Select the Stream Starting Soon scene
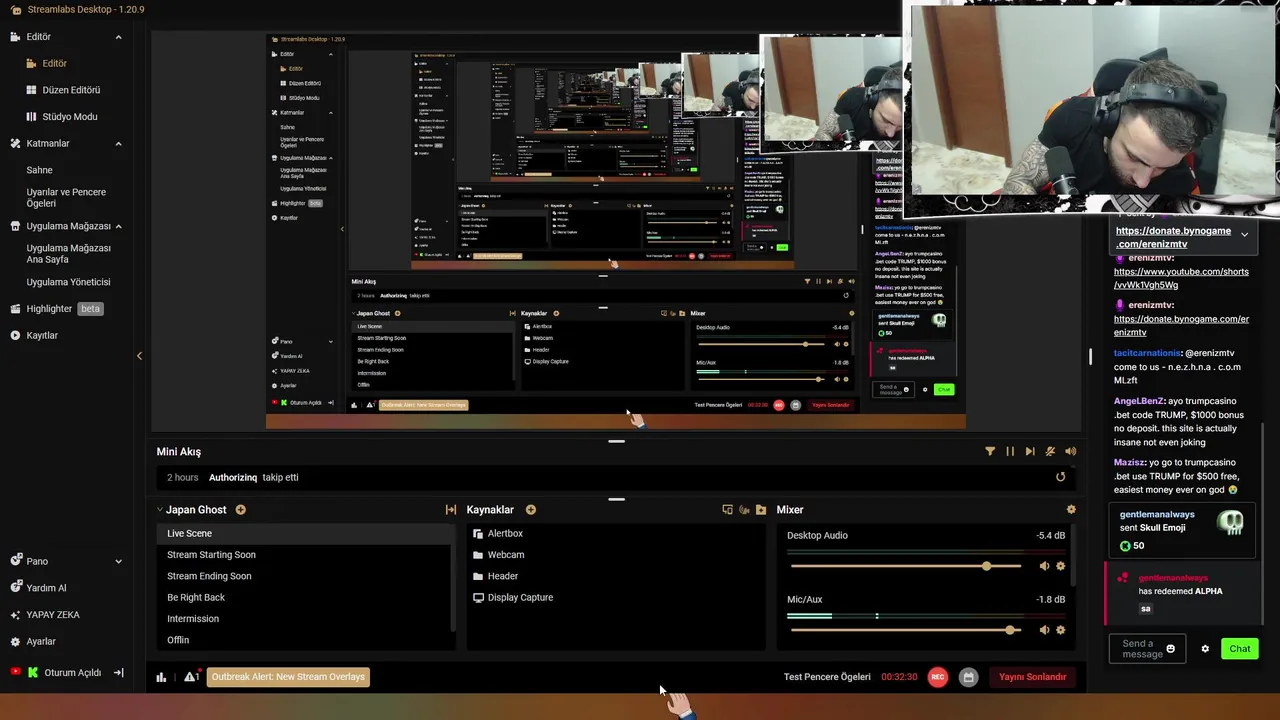This screenshot has height=720, width=1280. tap(305, 555)
